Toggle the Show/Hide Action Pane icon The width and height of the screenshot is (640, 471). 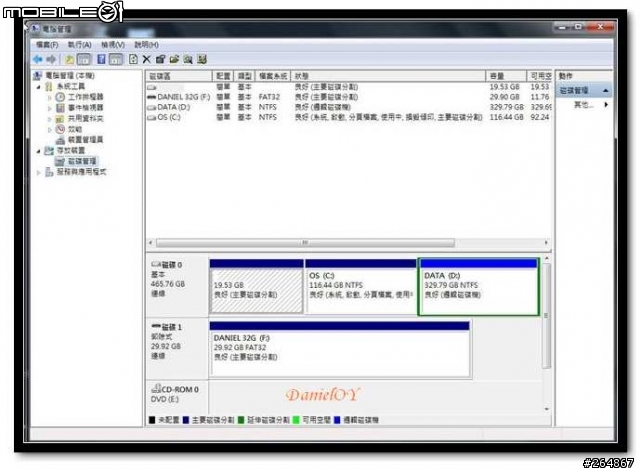click(116, 60)
